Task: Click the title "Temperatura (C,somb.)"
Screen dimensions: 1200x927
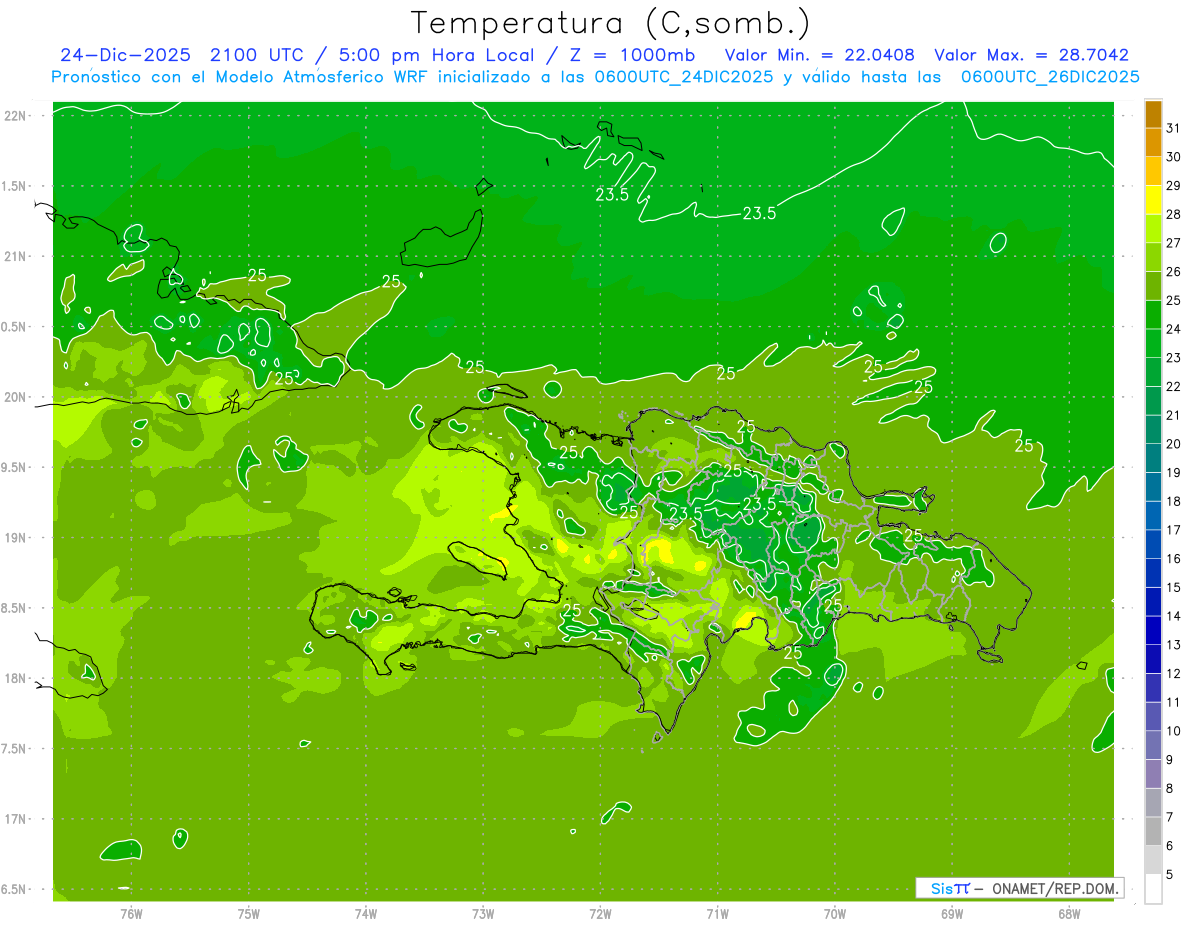Action: point(611,24)
